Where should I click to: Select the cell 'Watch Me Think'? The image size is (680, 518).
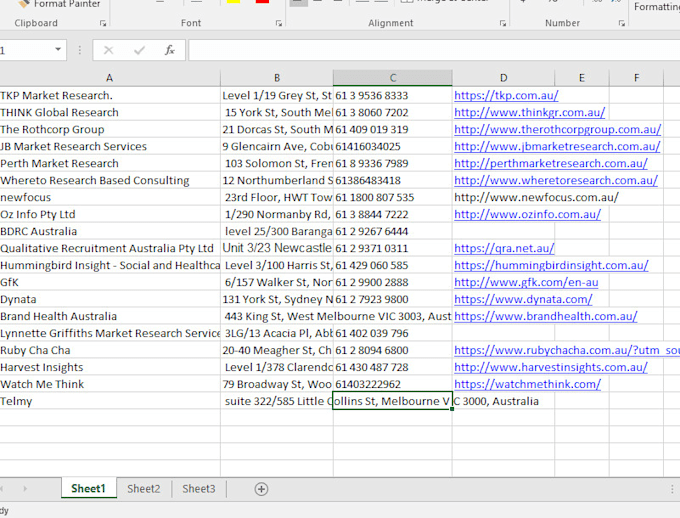[110, 384]
